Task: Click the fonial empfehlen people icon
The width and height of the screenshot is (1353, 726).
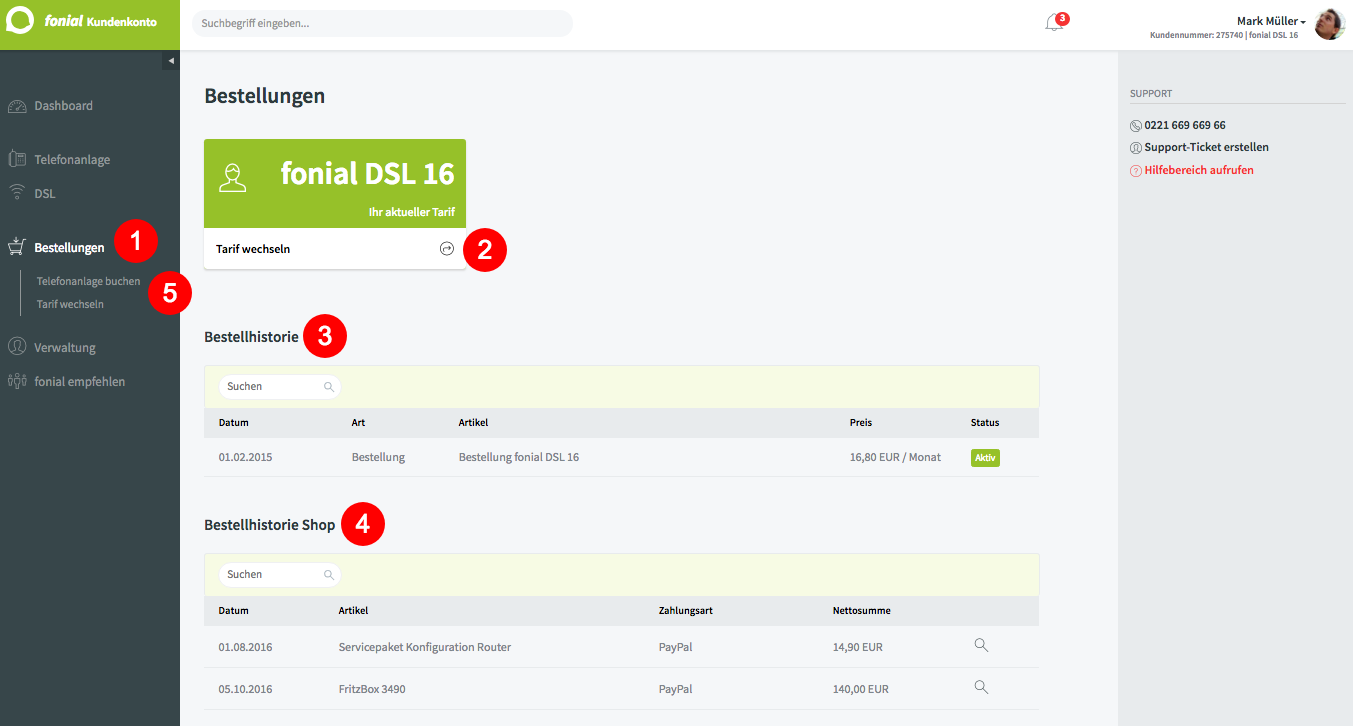Action: pos(16,381)
